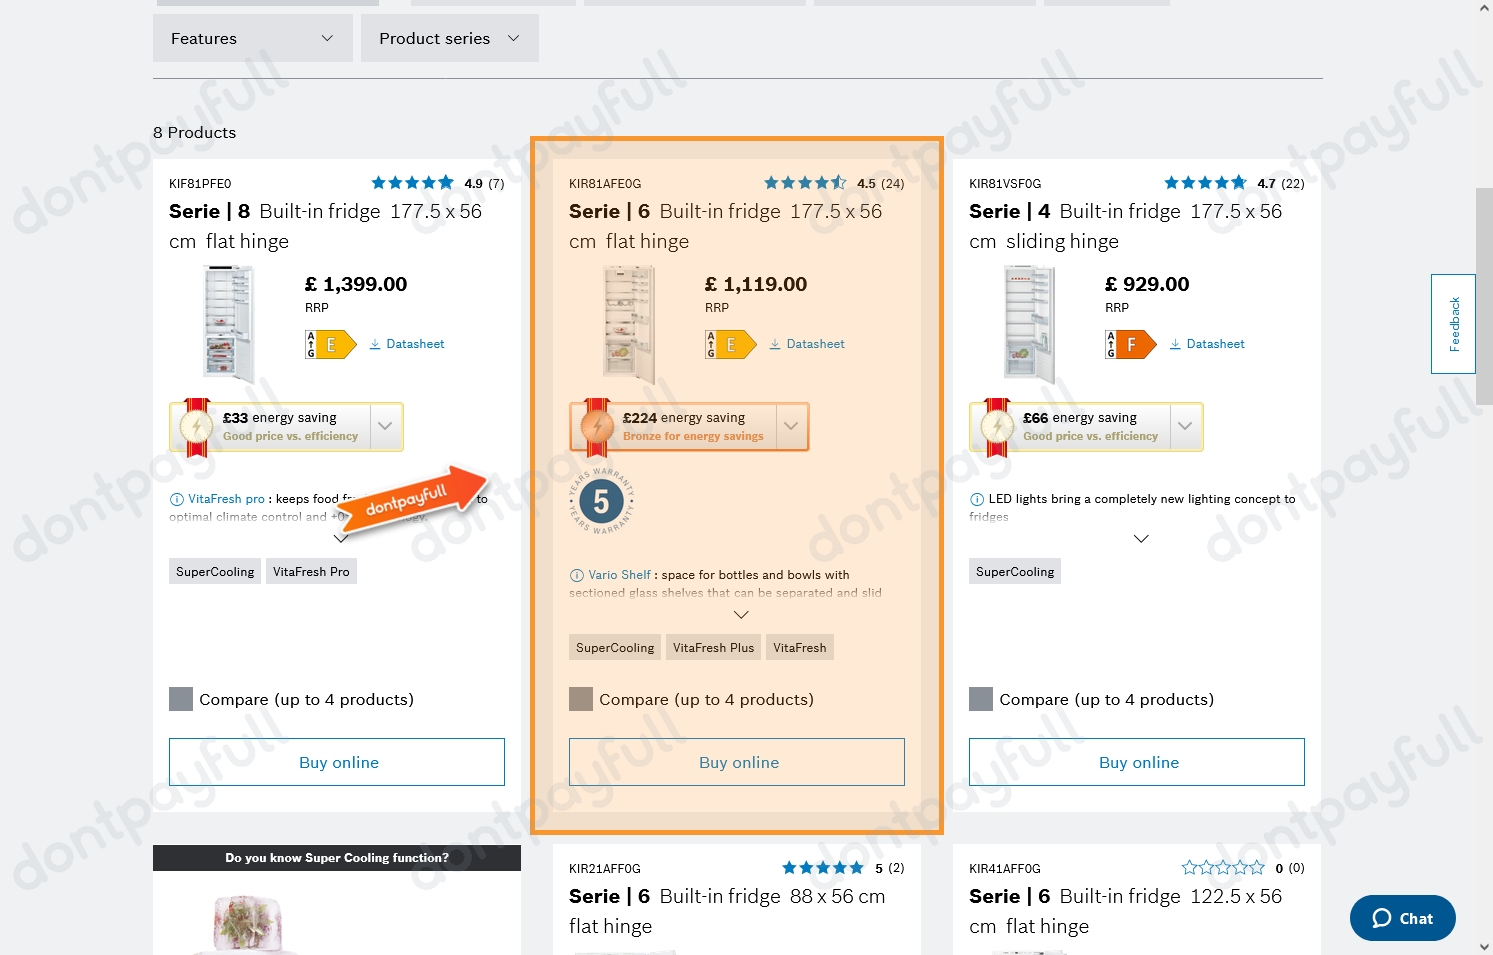1493x955 pixels.
Task: Buy the Serie 6 £1,119 fridge online
Action: 737,762
